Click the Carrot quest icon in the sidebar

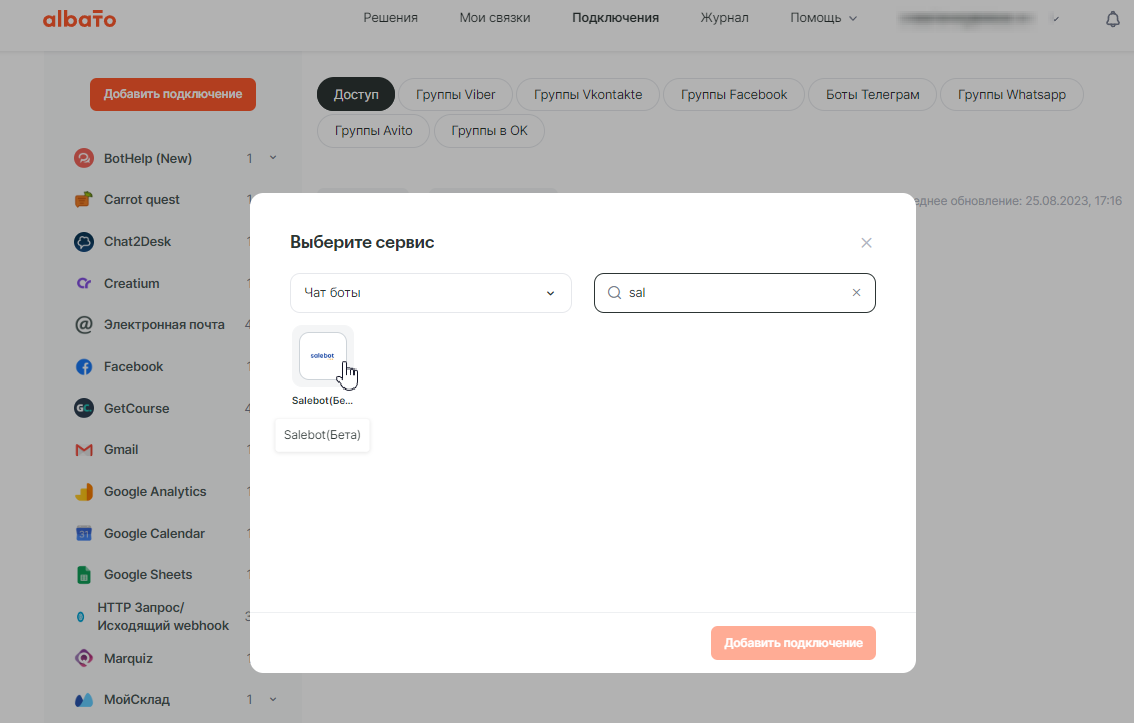point(84,200)
